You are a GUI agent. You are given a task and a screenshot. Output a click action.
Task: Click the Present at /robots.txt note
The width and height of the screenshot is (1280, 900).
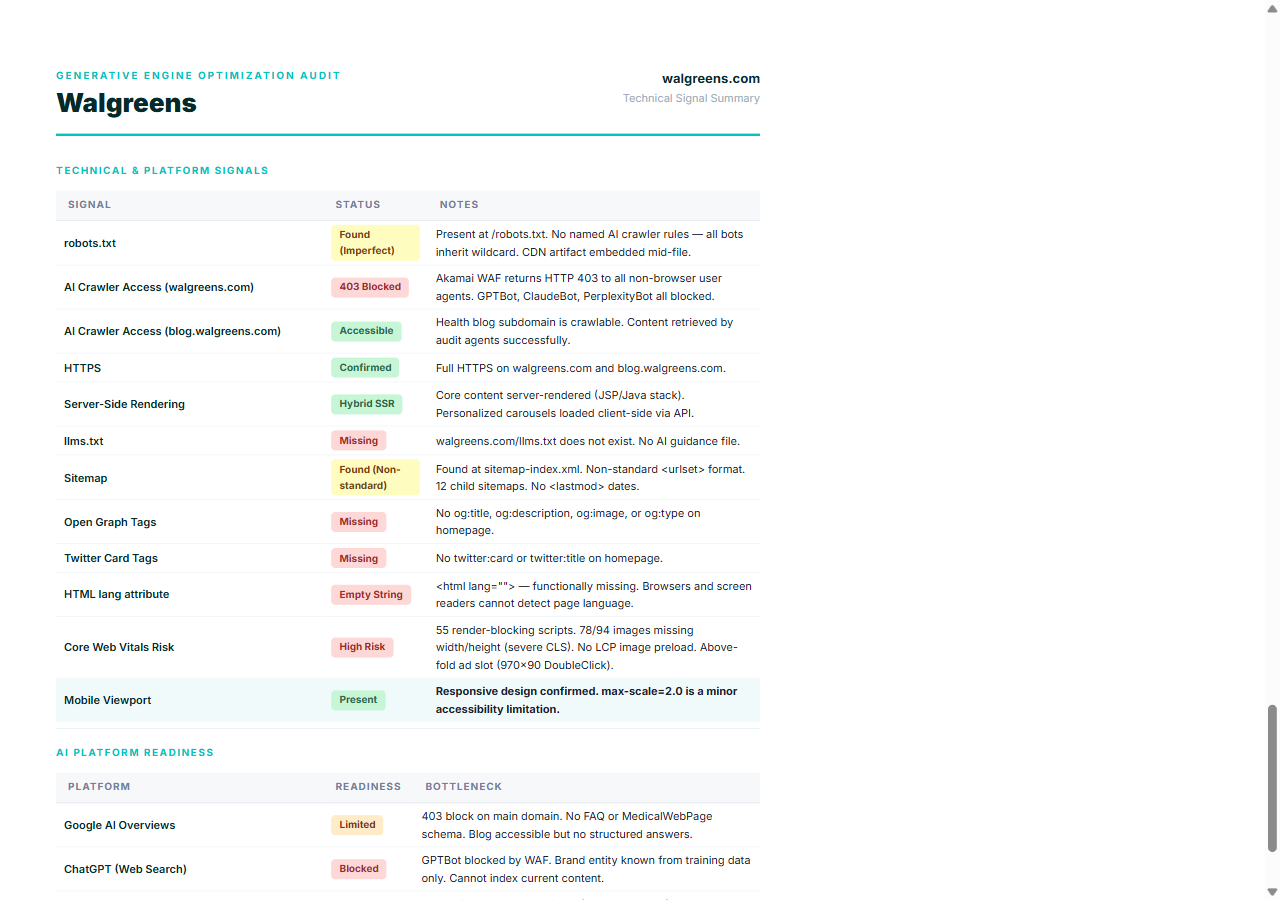(x=589, y=243)
